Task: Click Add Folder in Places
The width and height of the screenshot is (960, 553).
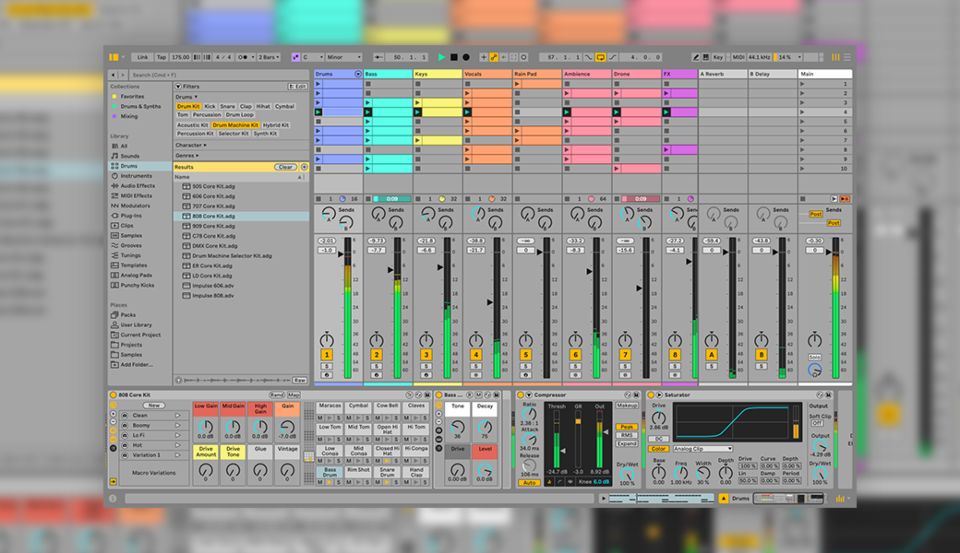Action: pyautogui.click(x=134, y=364)
